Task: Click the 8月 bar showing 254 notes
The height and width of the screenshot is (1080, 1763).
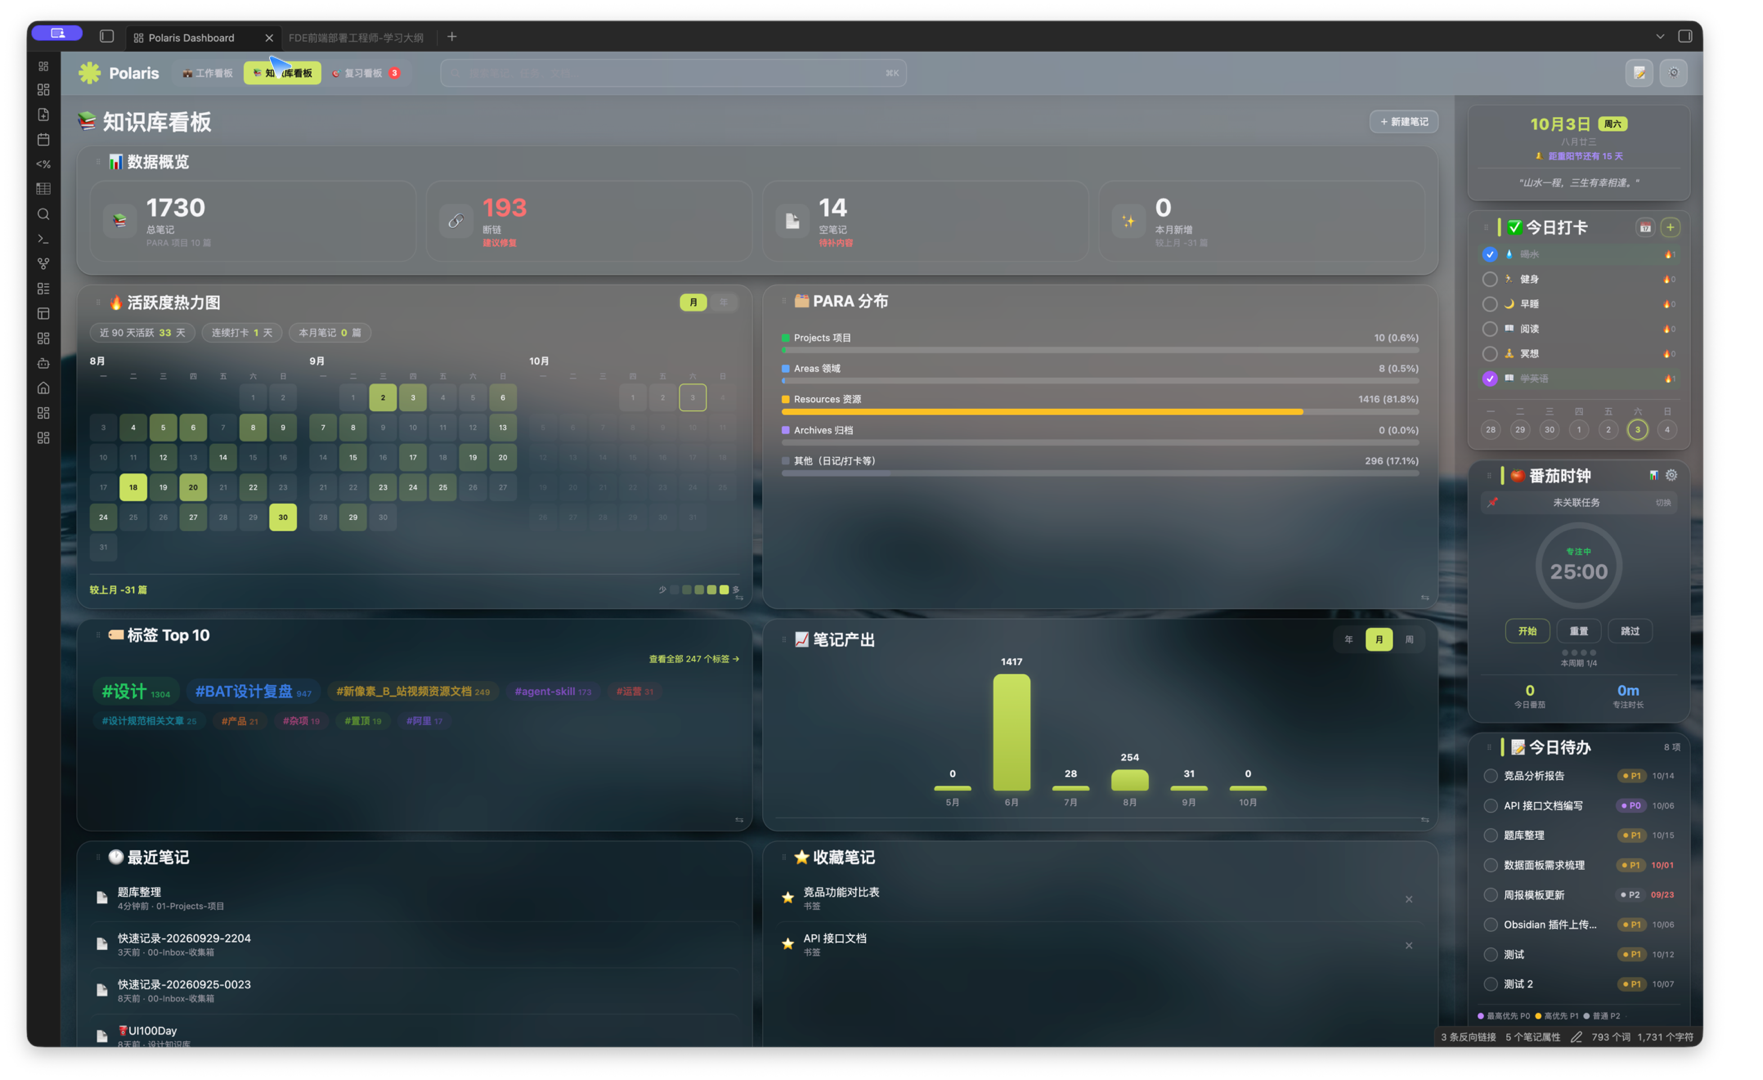Action: (1129, 780)
